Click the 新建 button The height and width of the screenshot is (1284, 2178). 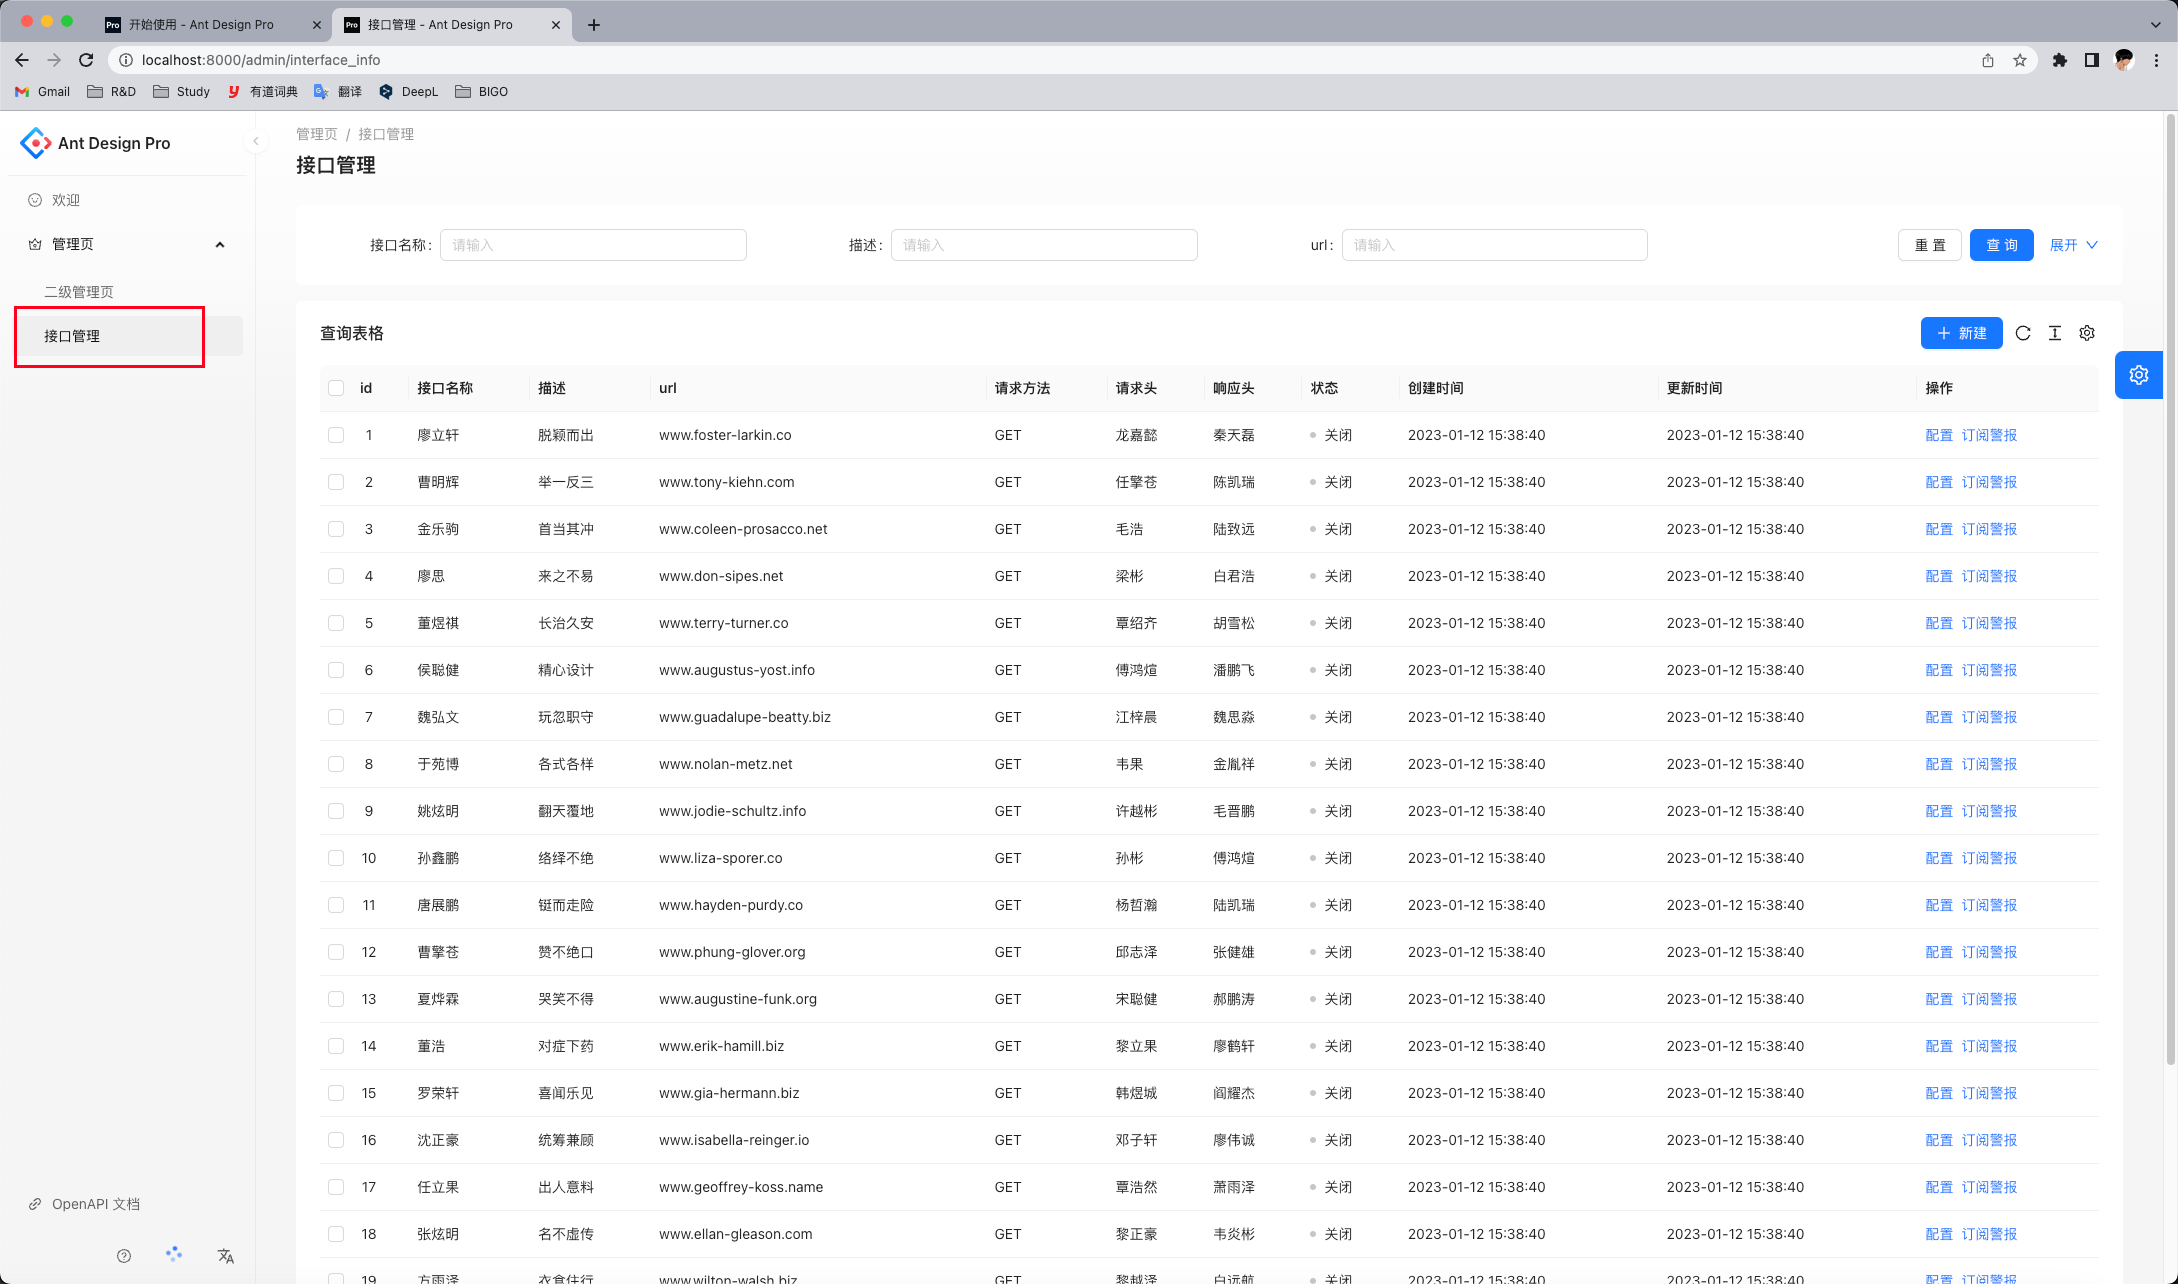pyautogui.click(x=1961, y=333)
